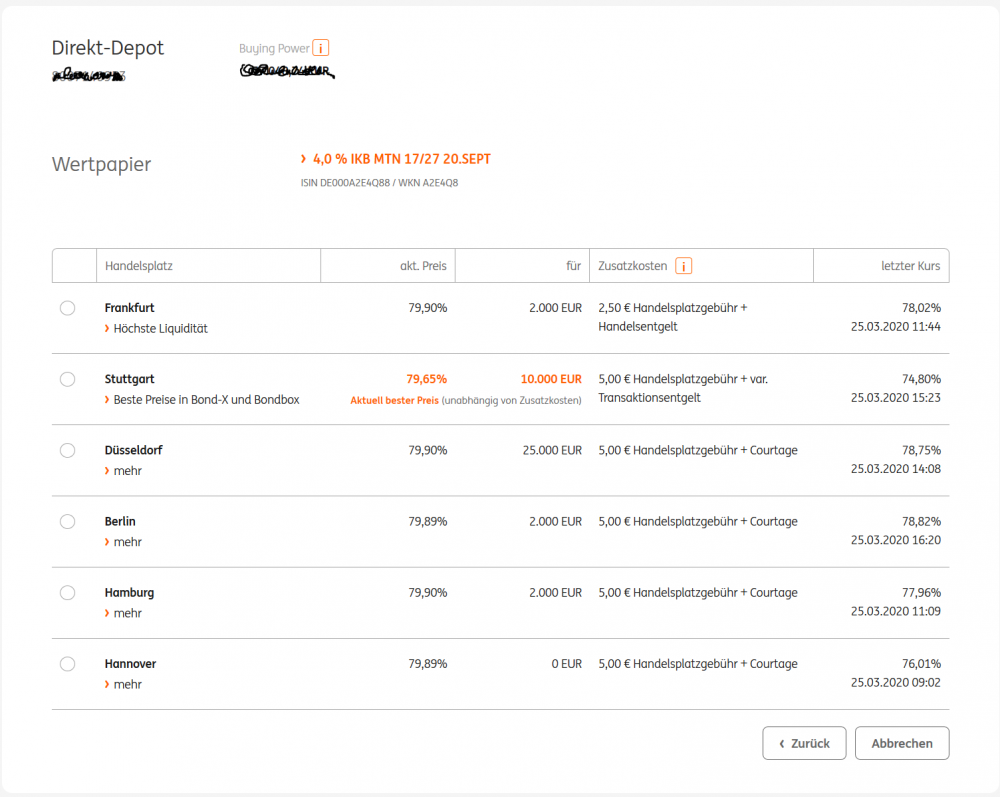Open 'Beste Preise in Bond-X und Bondbox' link

[206, 399]
